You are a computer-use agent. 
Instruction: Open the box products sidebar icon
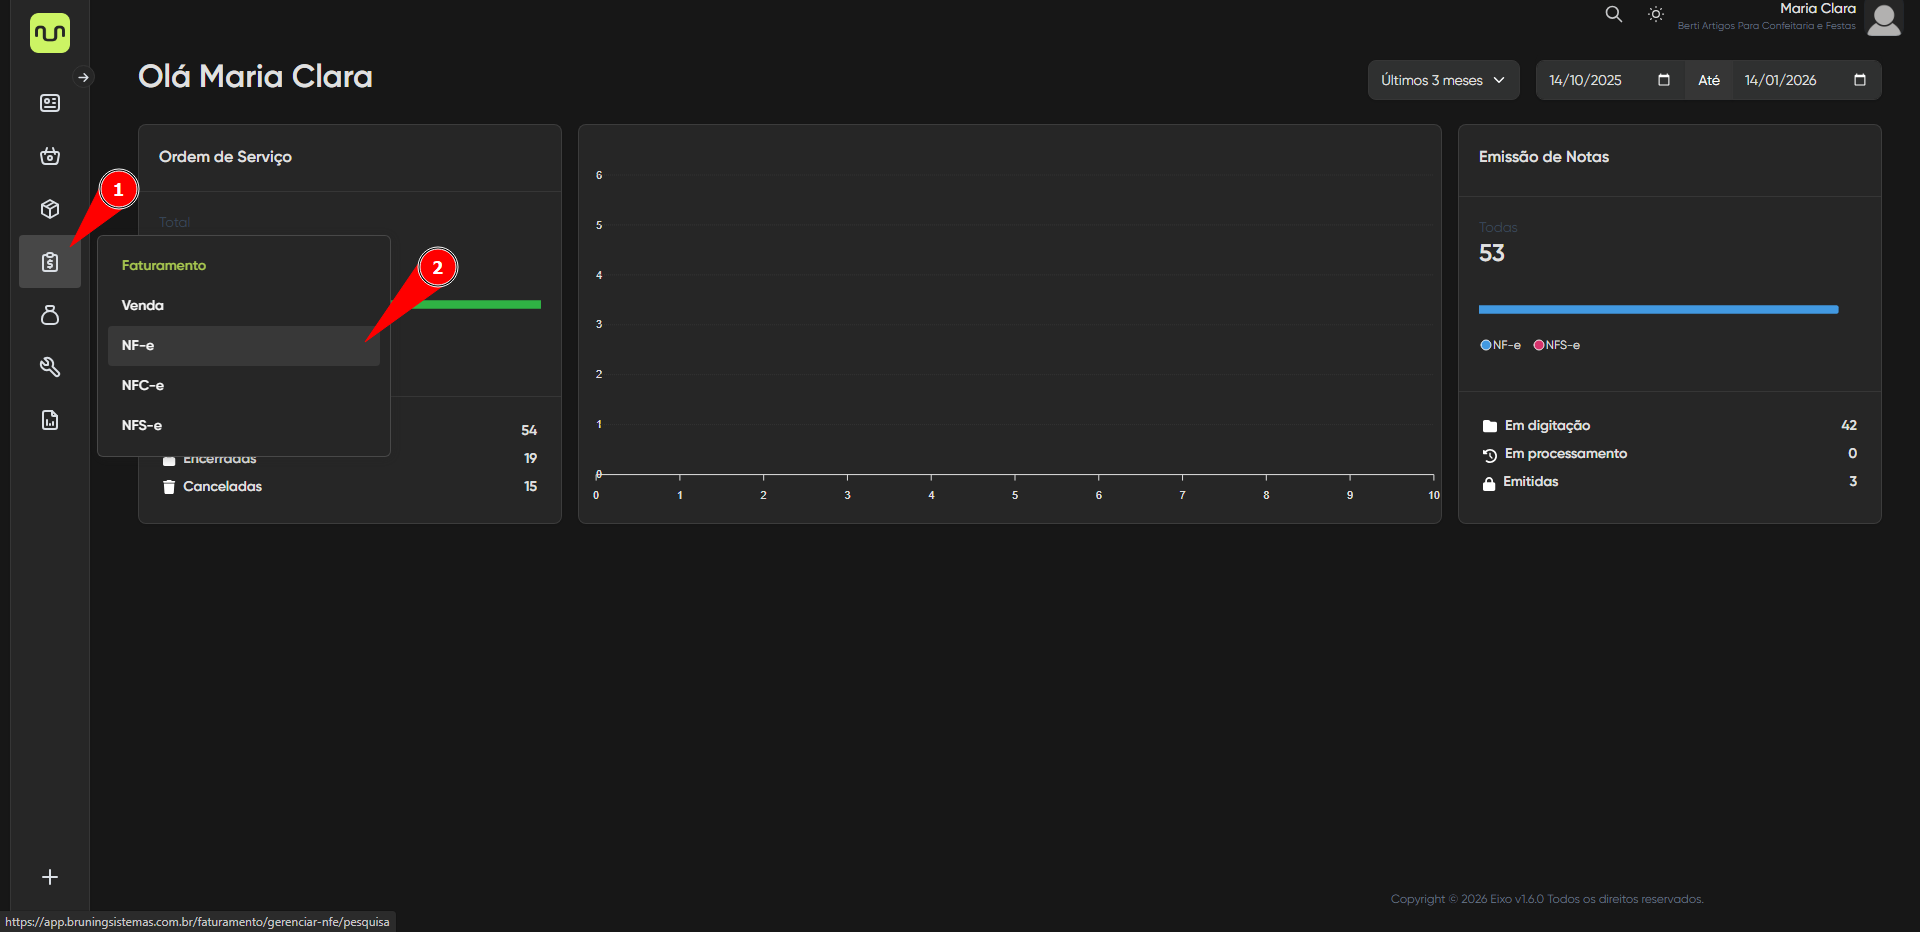click(x=50, y=209)
